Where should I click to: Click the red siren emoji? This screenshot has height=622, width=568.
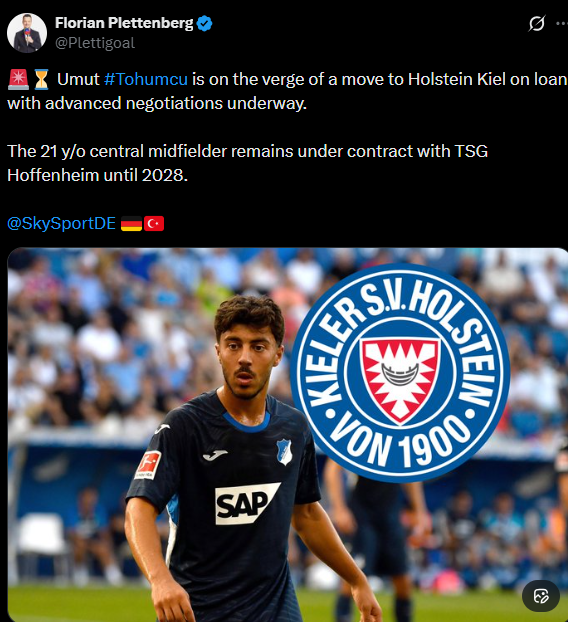[x=18, y=79]
